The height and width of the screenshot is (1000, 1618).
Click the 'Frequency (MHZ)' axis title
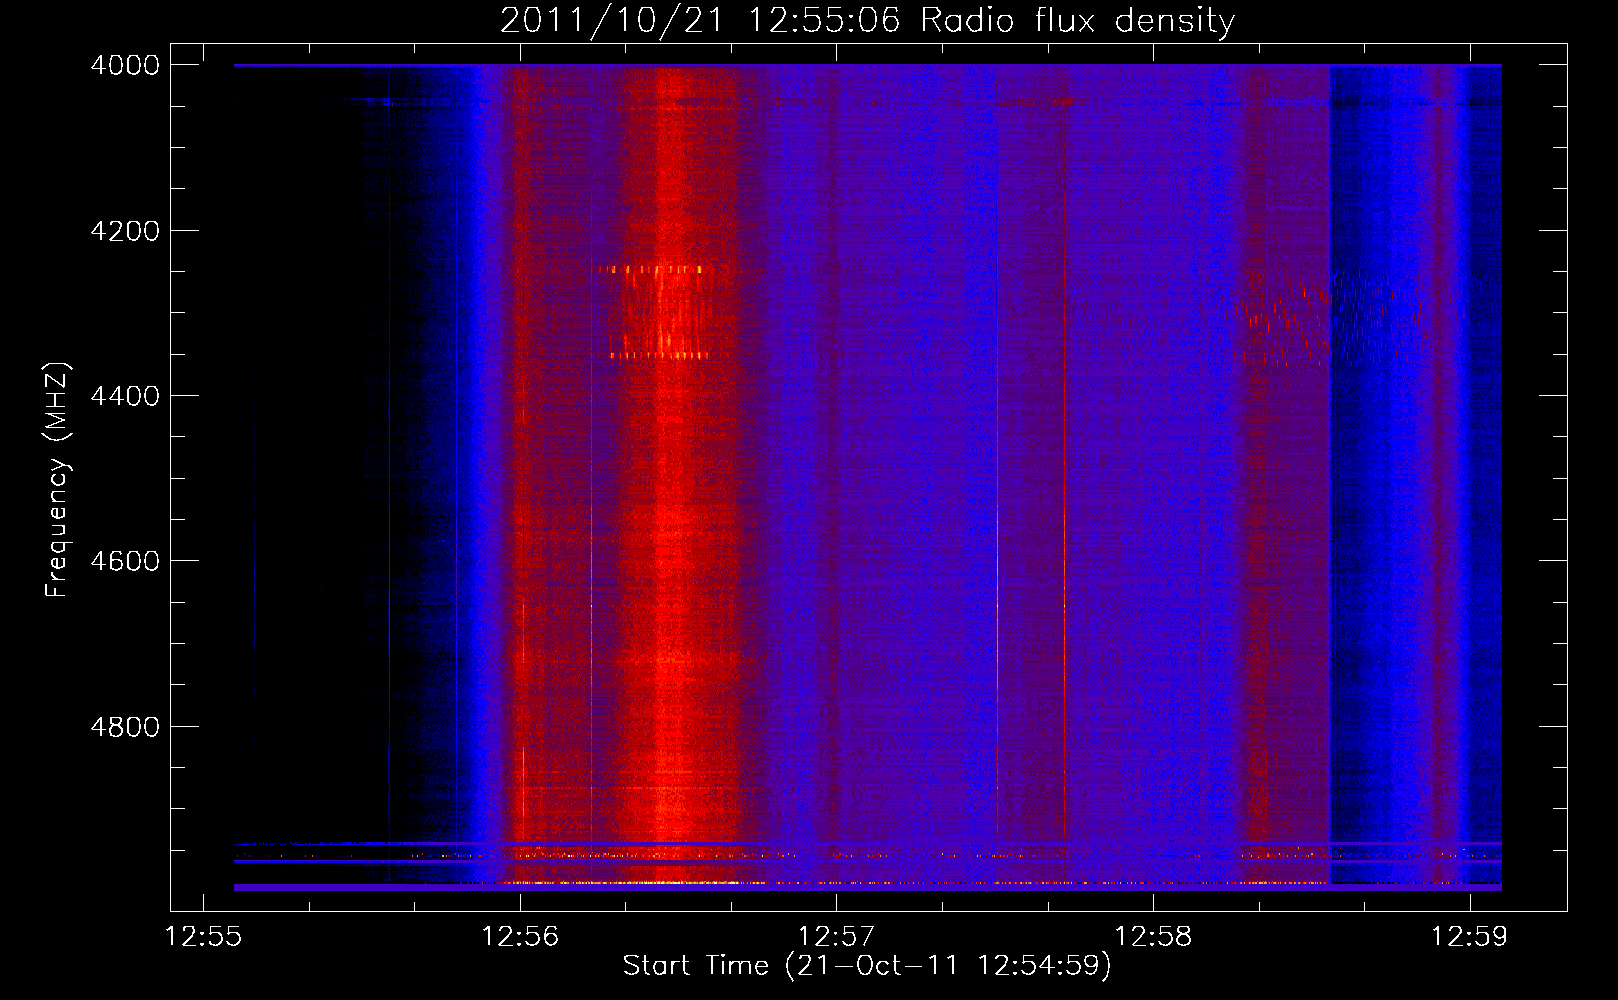point(57,479)
